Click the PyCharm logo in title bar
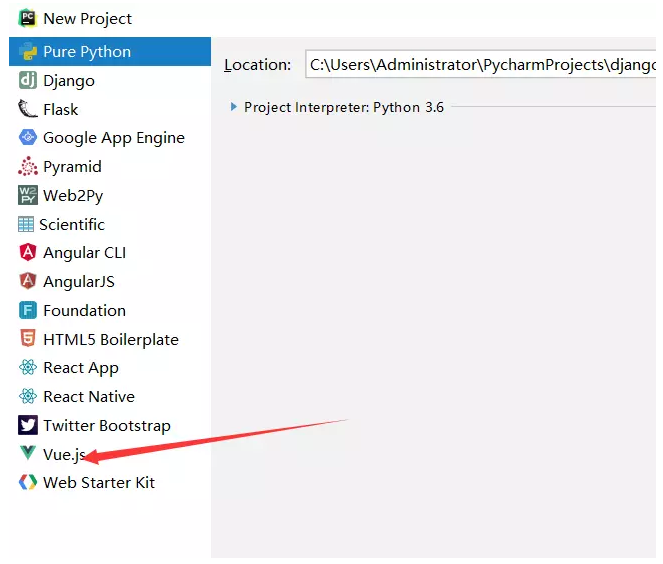 pos(28,18)
